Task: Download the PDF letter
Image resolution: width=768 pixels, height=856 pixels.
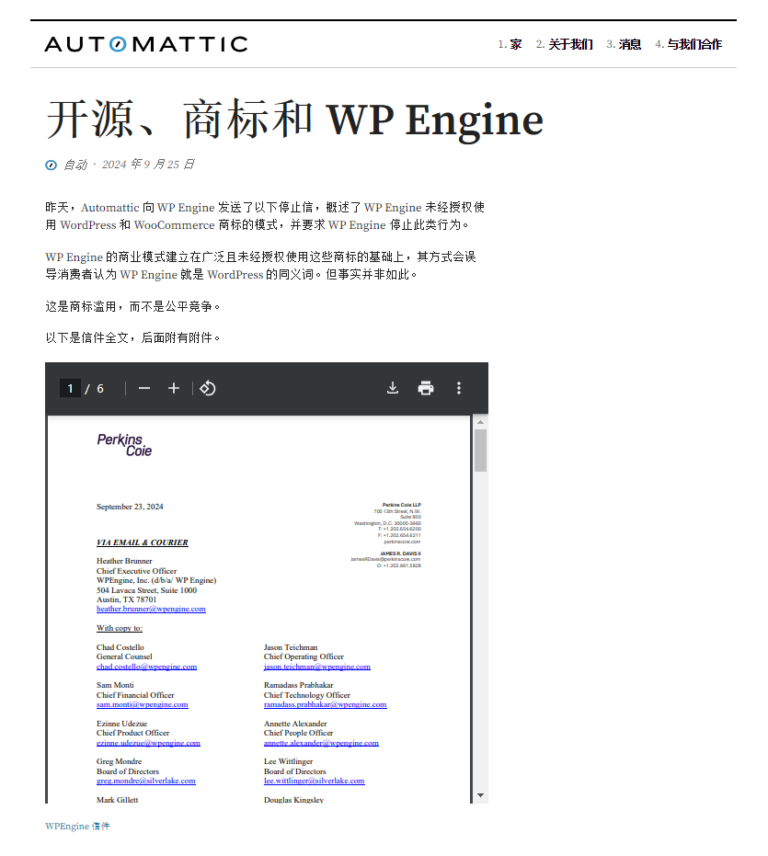Action: (x=392, y=388)
